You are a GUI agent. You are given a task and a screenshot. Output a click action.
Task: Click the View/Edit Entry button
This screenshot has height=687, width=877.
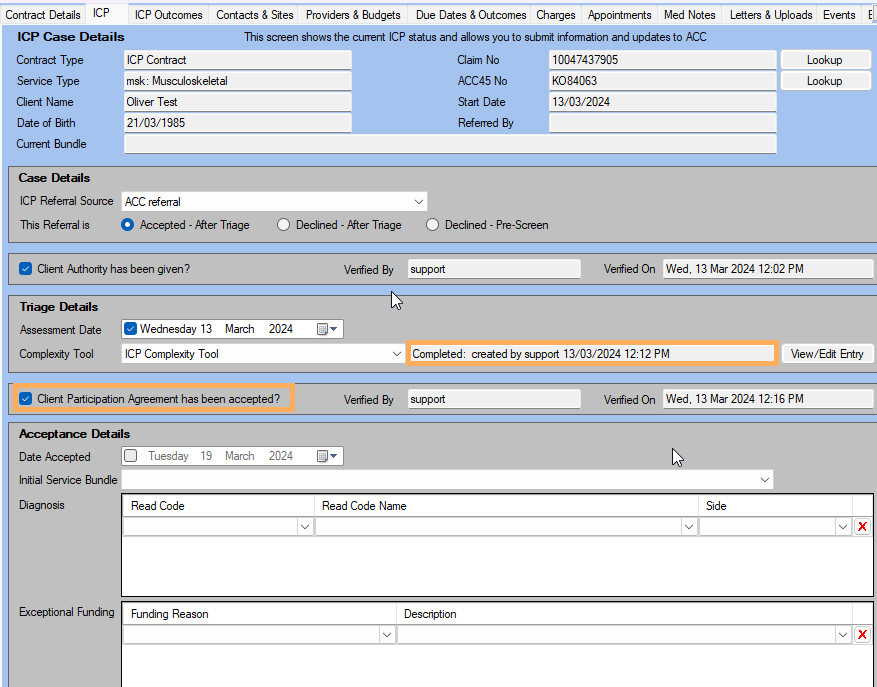[x=827, y=354]
